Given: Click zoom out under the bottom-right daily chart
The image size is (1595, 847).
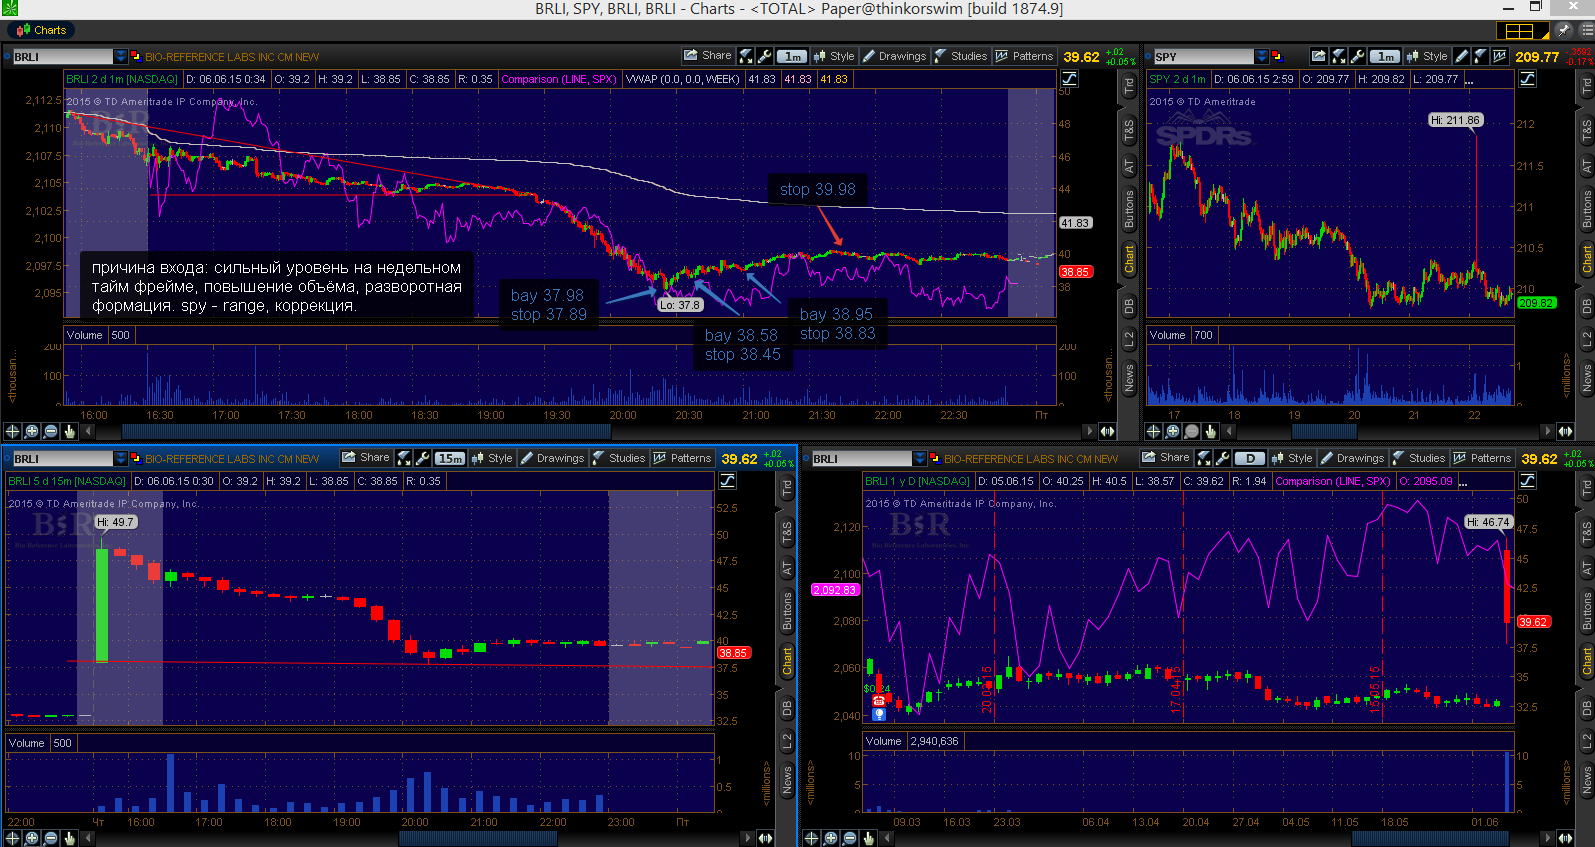Looking at the screenshot, I should (850, 838).
